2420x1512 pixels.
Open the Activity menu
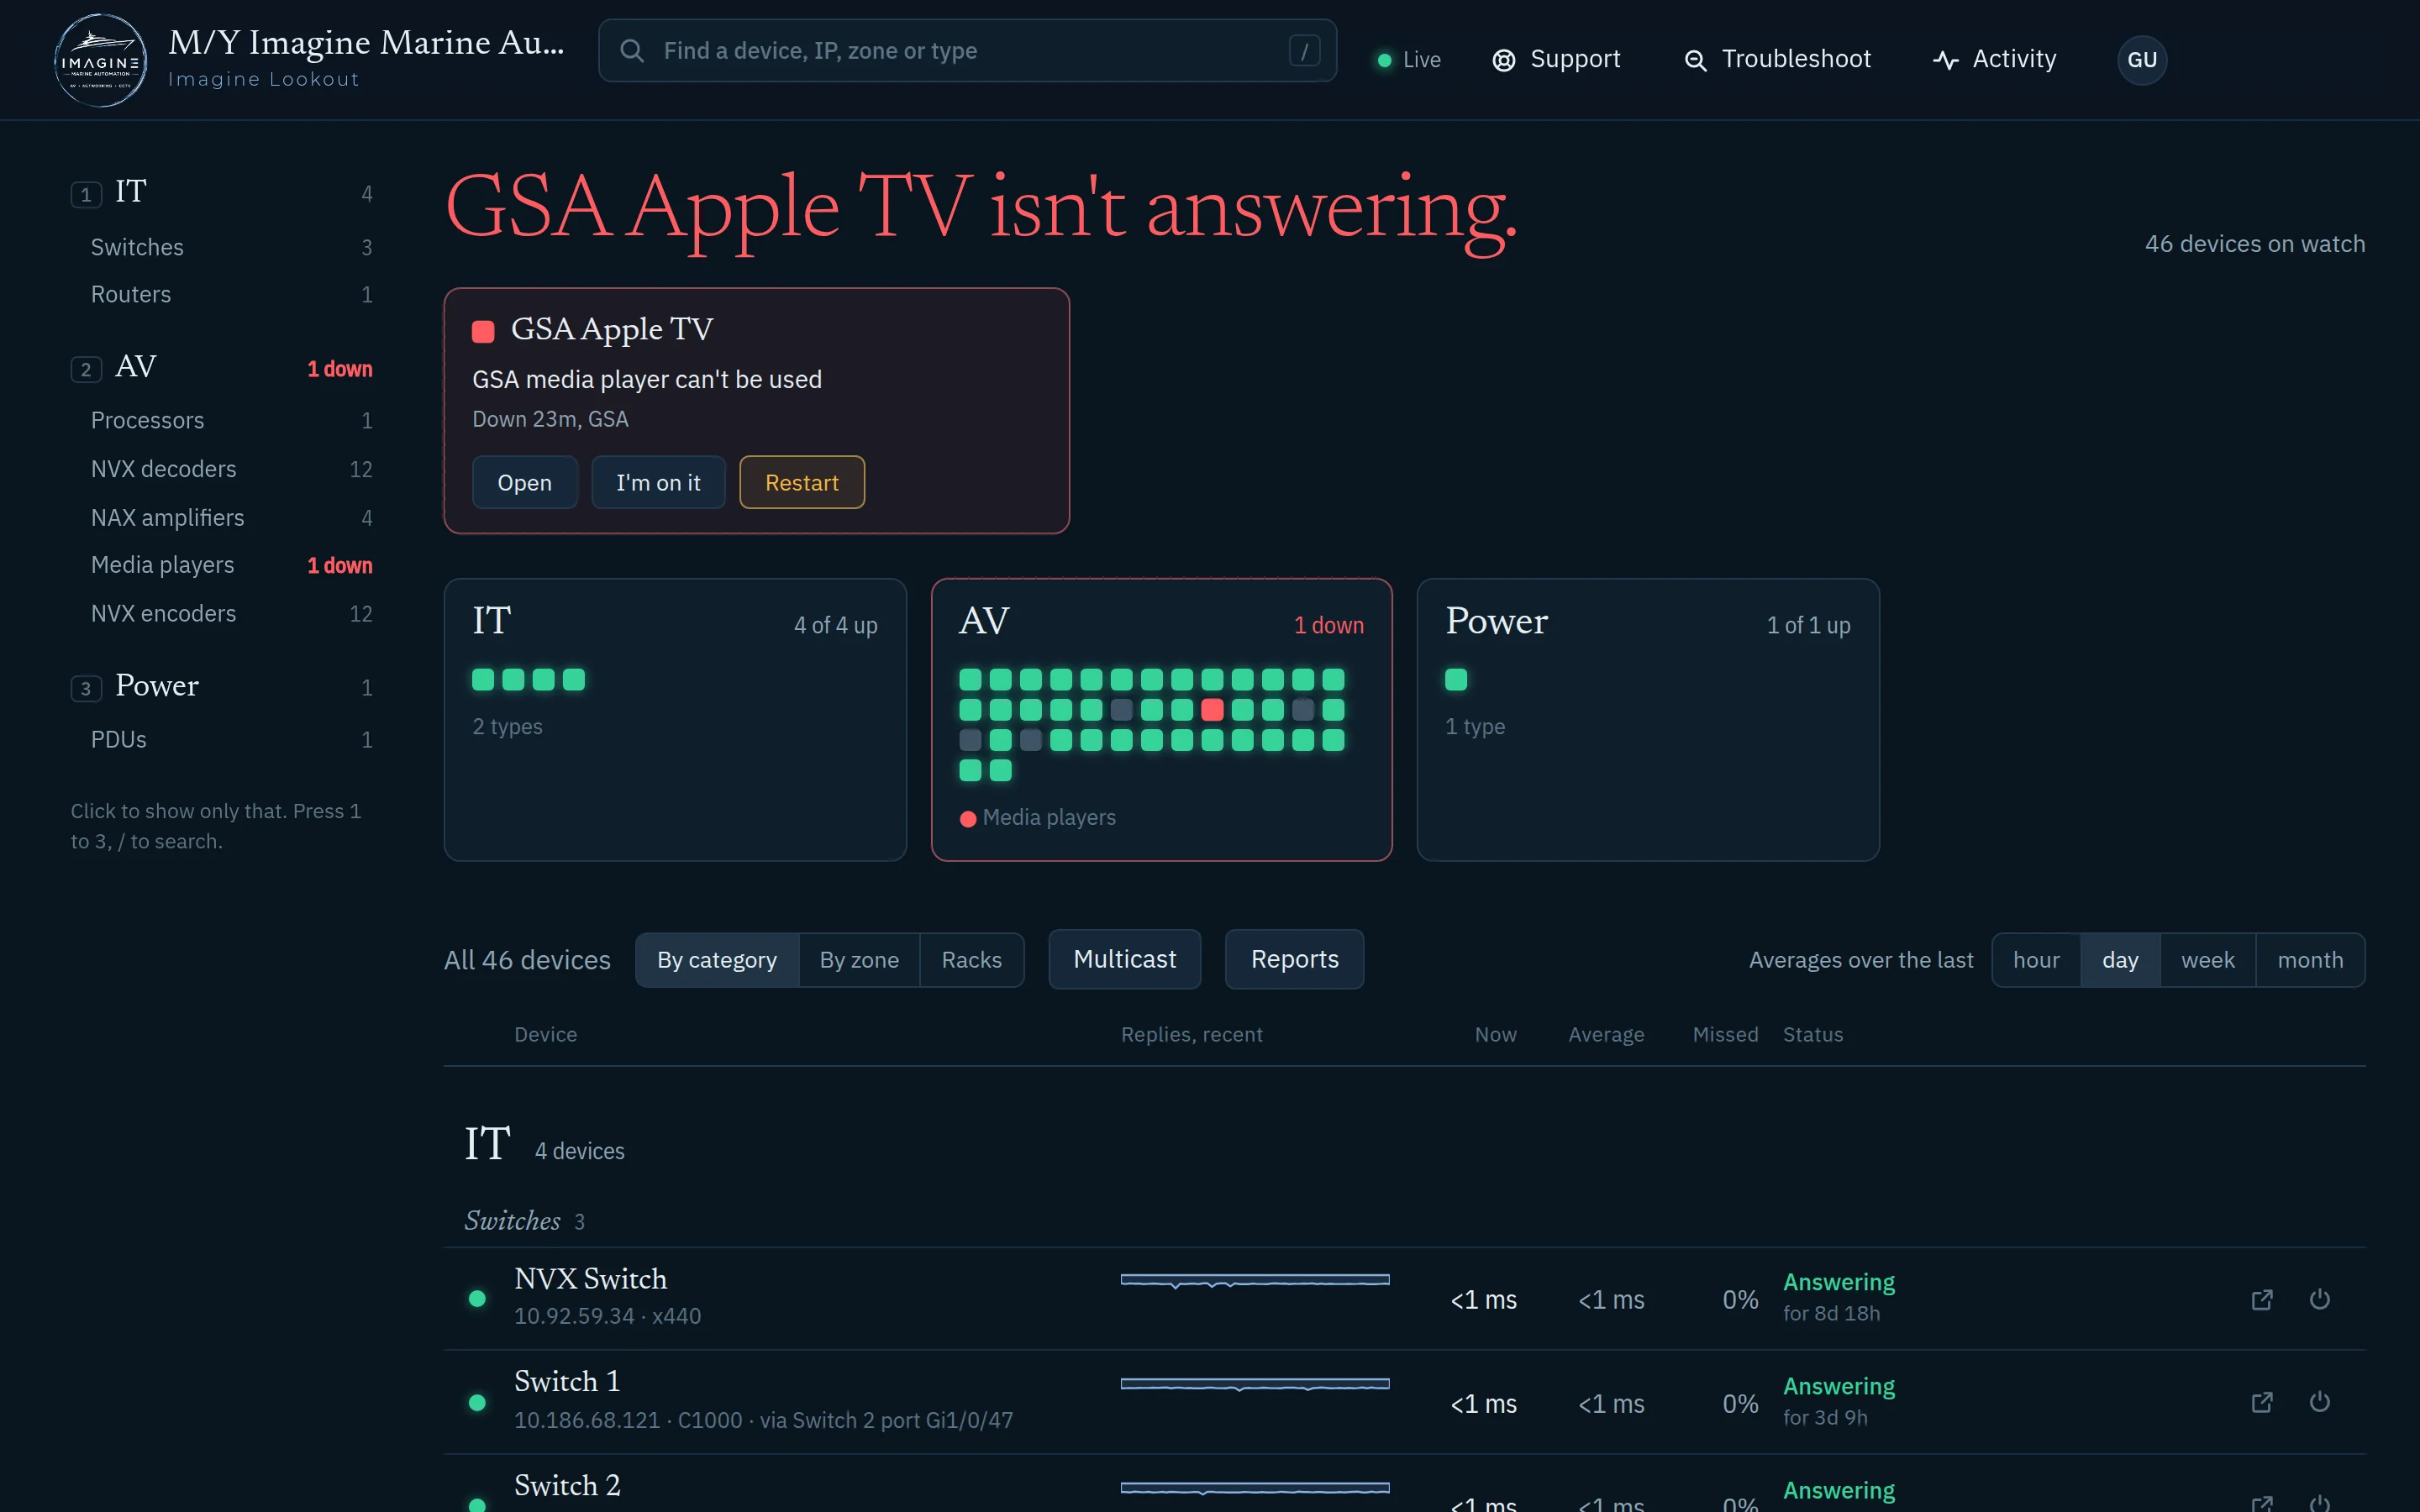[1995, 60]
